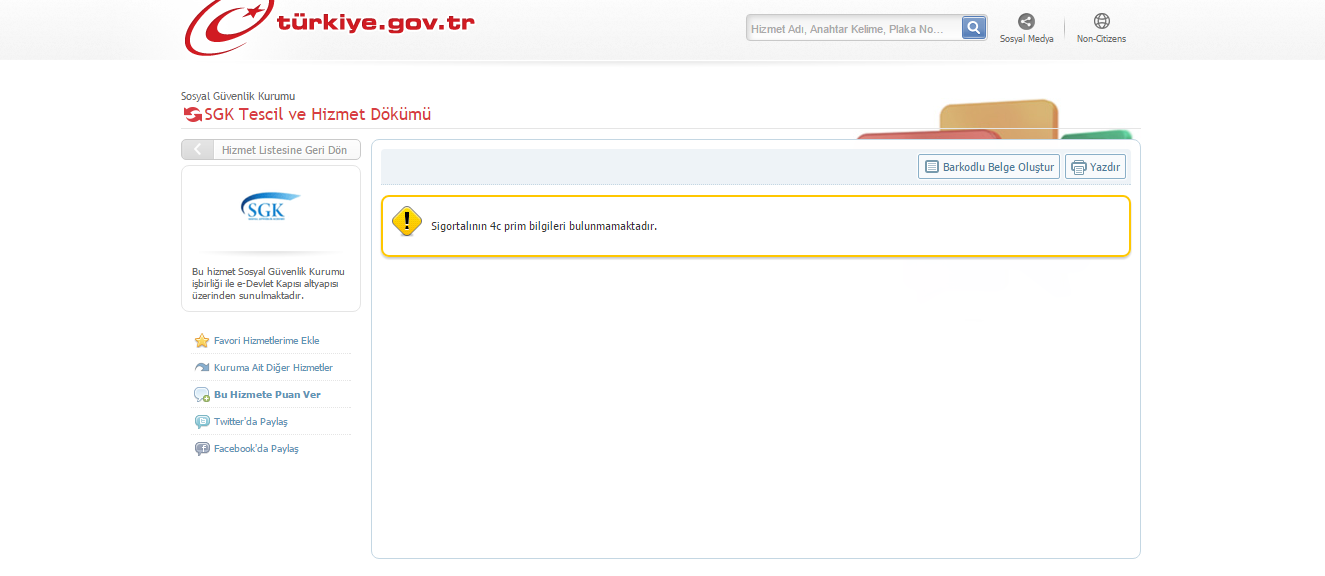Click the back arrow in Hizmet Listesine Geri Dön
This screenshot has height=576, width=1325.
tap(198, 150)
